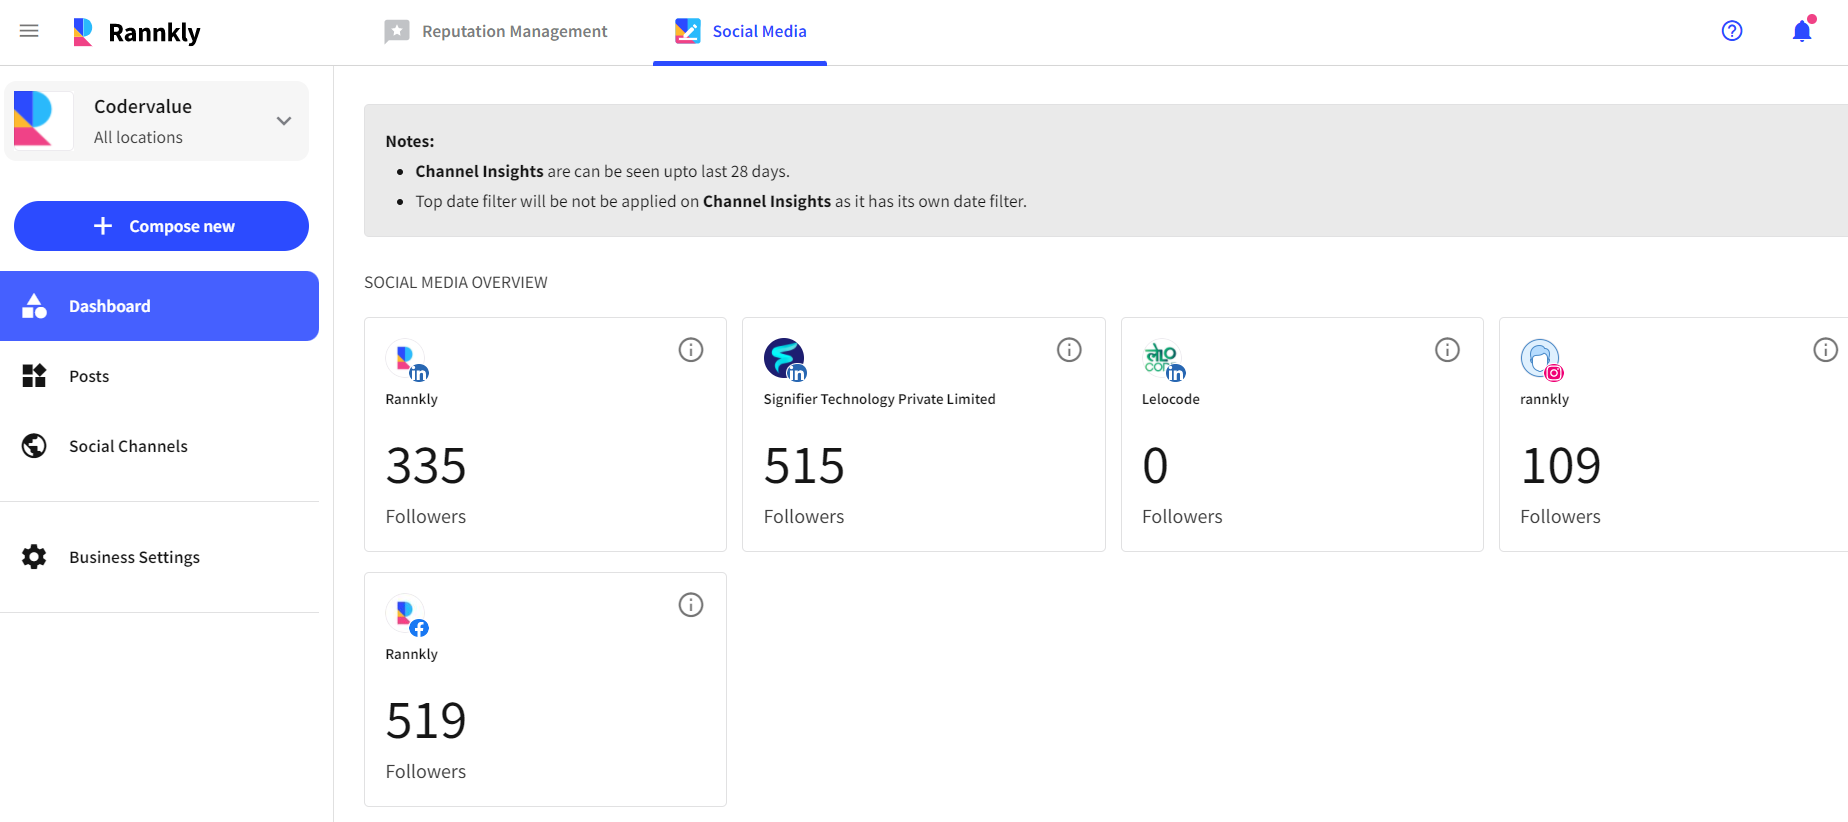The height and width of the screenshot is (822, 1848).
Task: Show info for Rannkly Facebook card
Action: pos(691,605)
